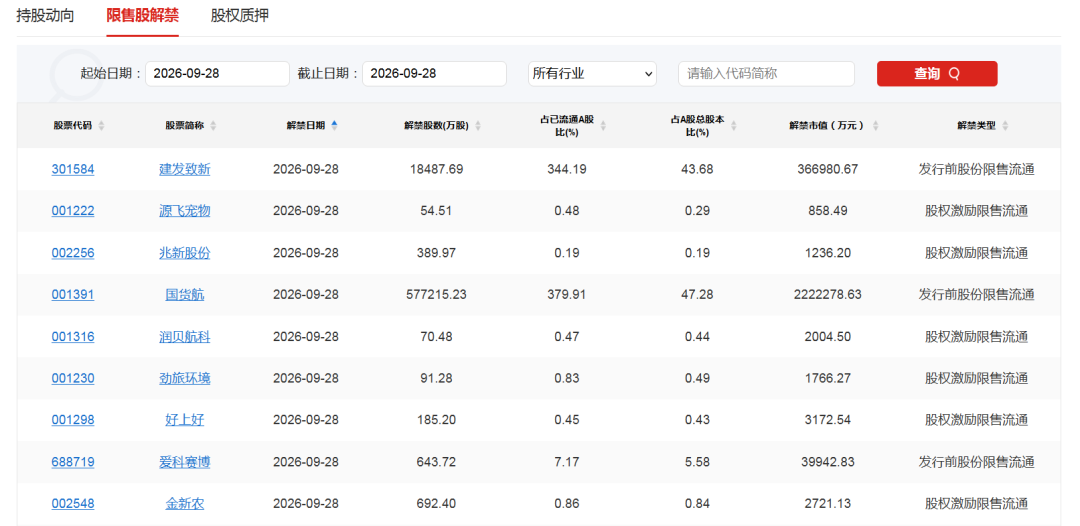The height and width of the screenshot is (526, 1080).
Task: Select unlock value 2222278.63
Action: click(827, 295)
